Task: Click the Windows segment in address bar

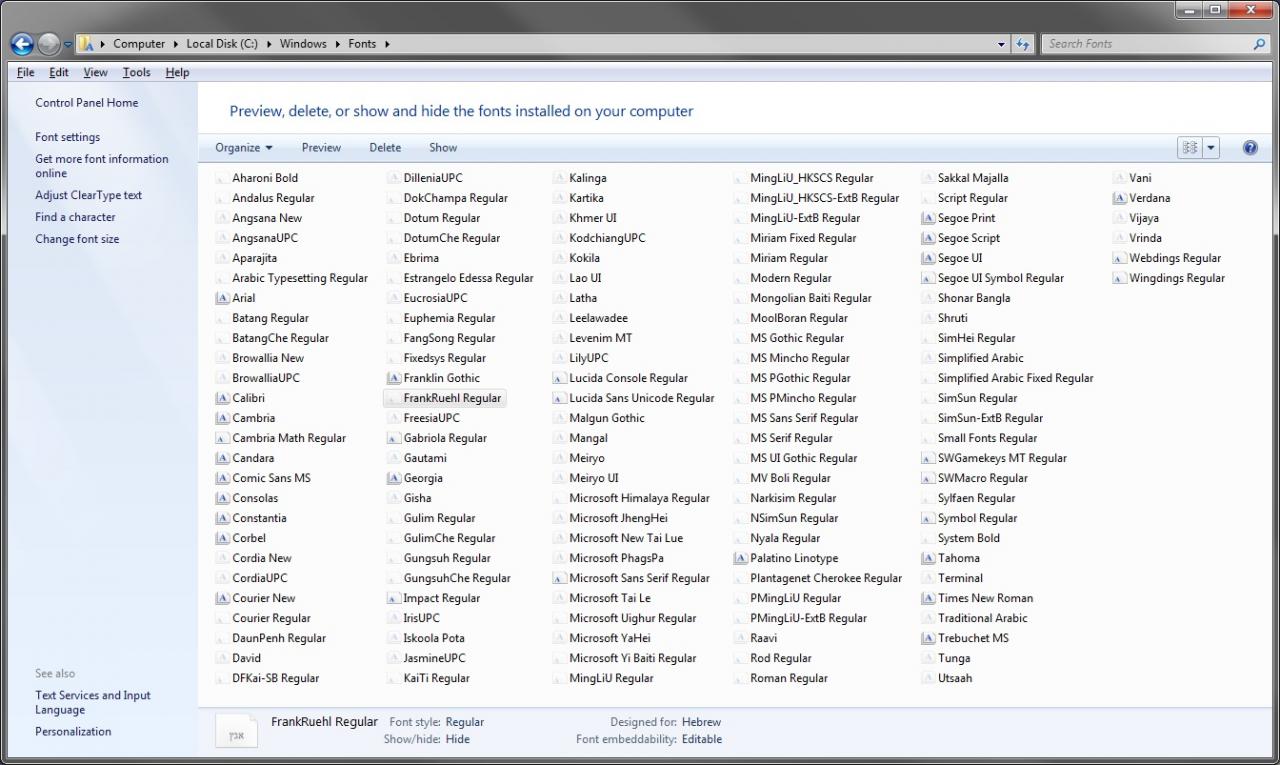Action: point(303,44)
